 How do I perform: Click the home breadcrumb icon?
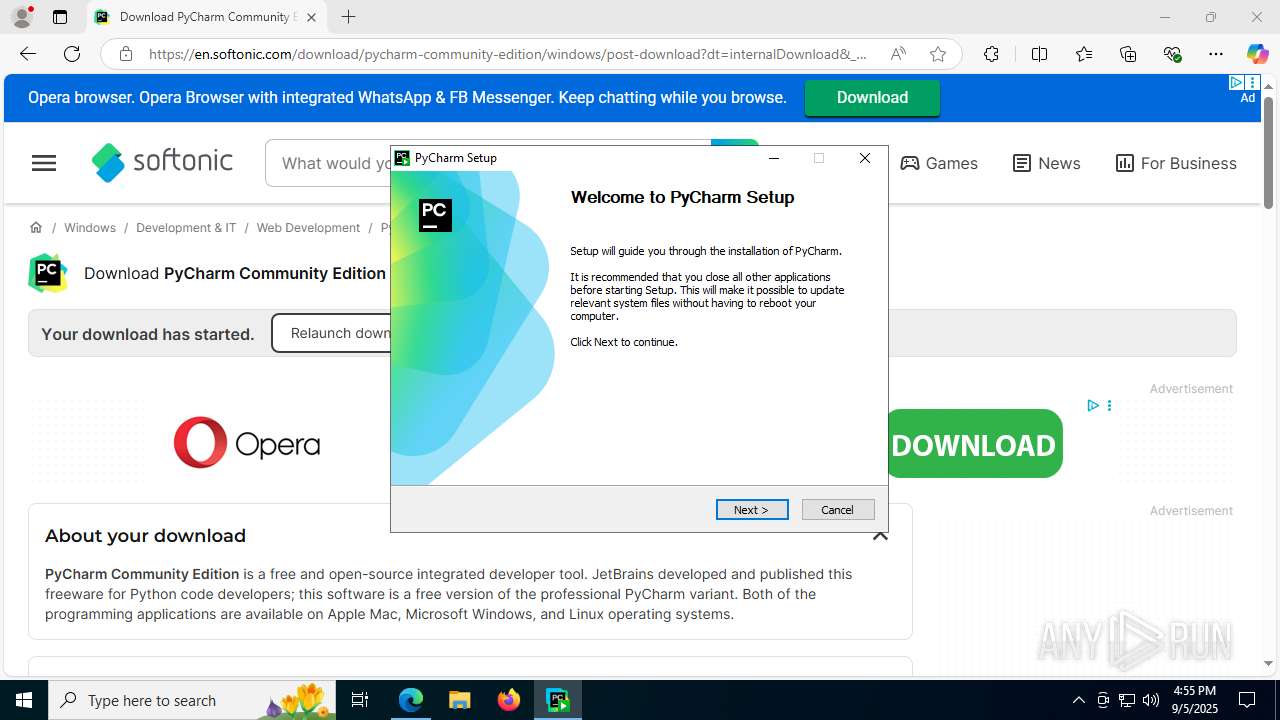pos(36,227)
